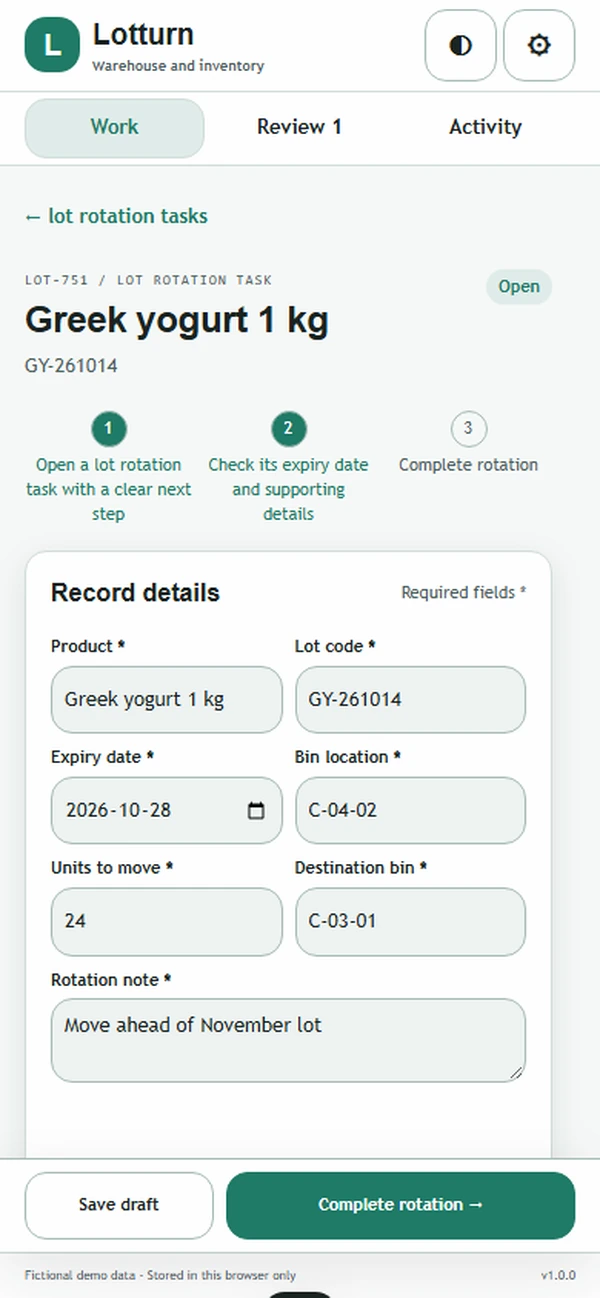Click the Lot code * label

pyautogui.click(x=335, y=646)
